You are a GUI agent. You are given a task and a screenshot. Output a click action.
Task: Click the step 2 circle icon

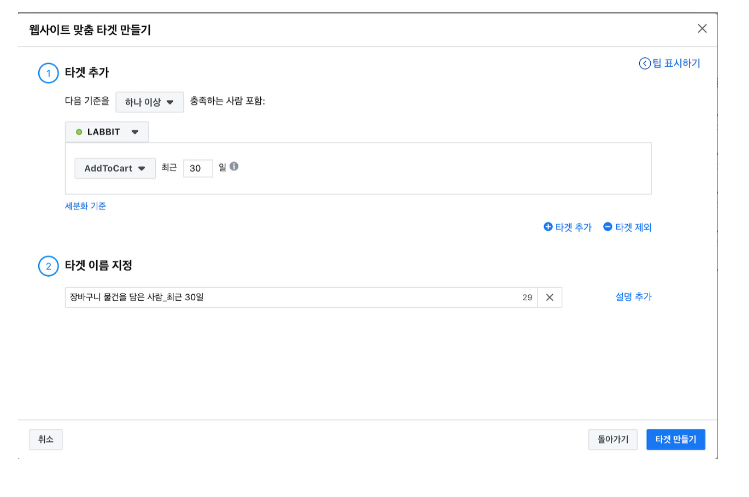pos(48,266)
